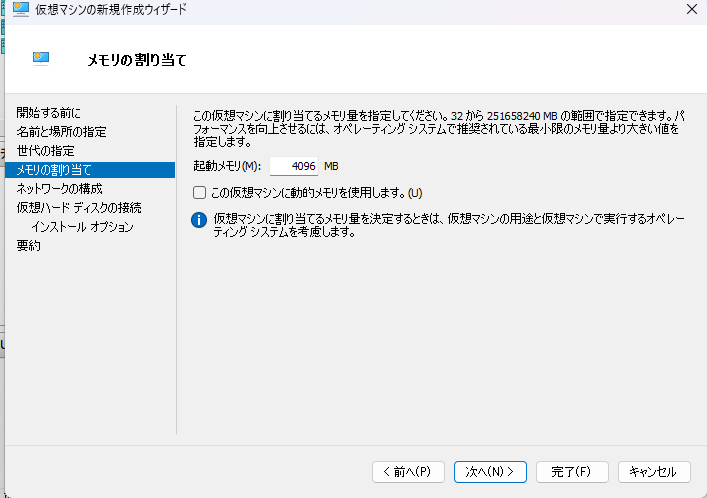Viewport: 707px width, 498px height.
Task: Select インストール オプション sub-step
Action: pos(82,227)
